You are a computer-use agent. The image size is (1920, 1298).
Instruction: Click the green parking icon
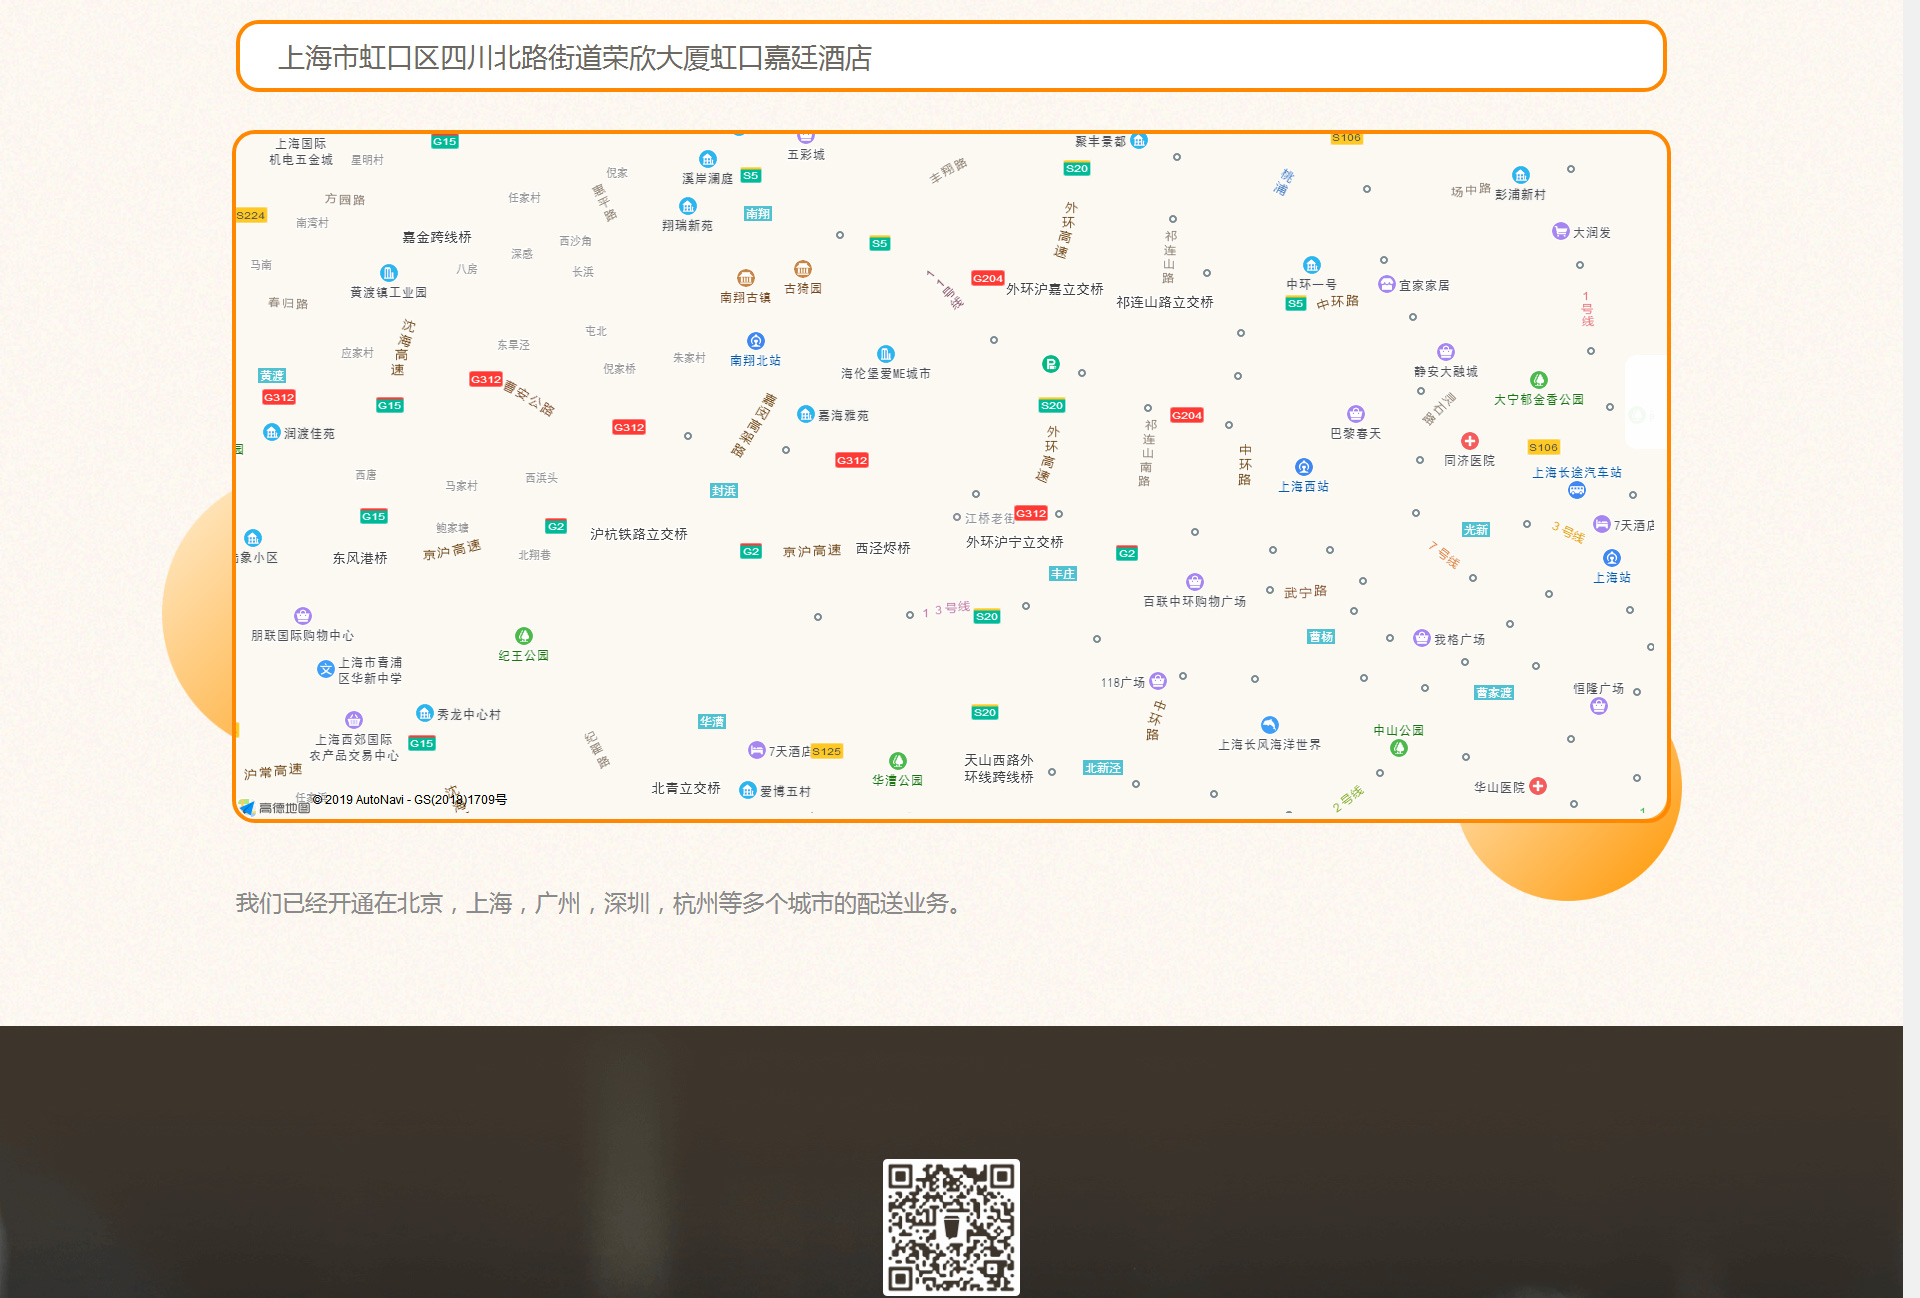tap(1051, 364)
